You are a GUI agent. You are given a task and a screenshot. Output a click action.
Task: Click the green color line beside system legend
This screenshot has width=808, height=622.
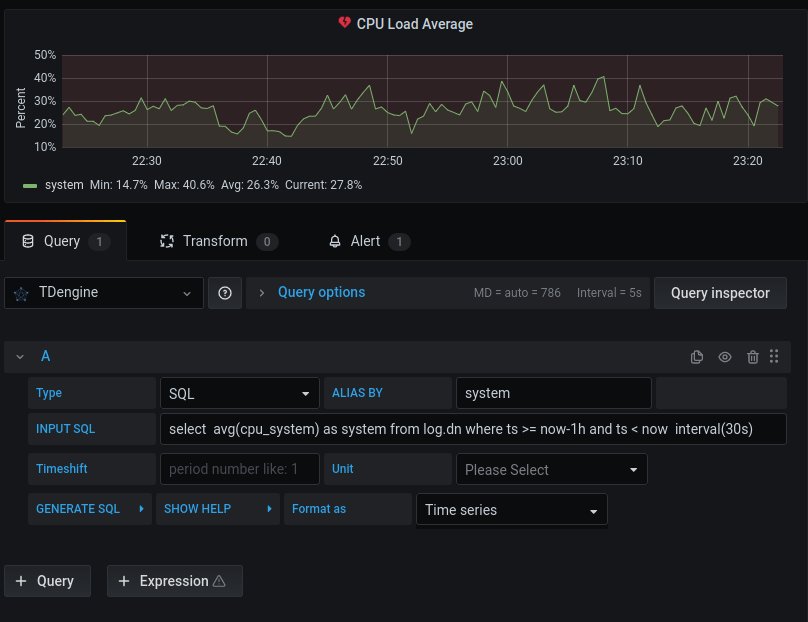(x=30, y=185)
